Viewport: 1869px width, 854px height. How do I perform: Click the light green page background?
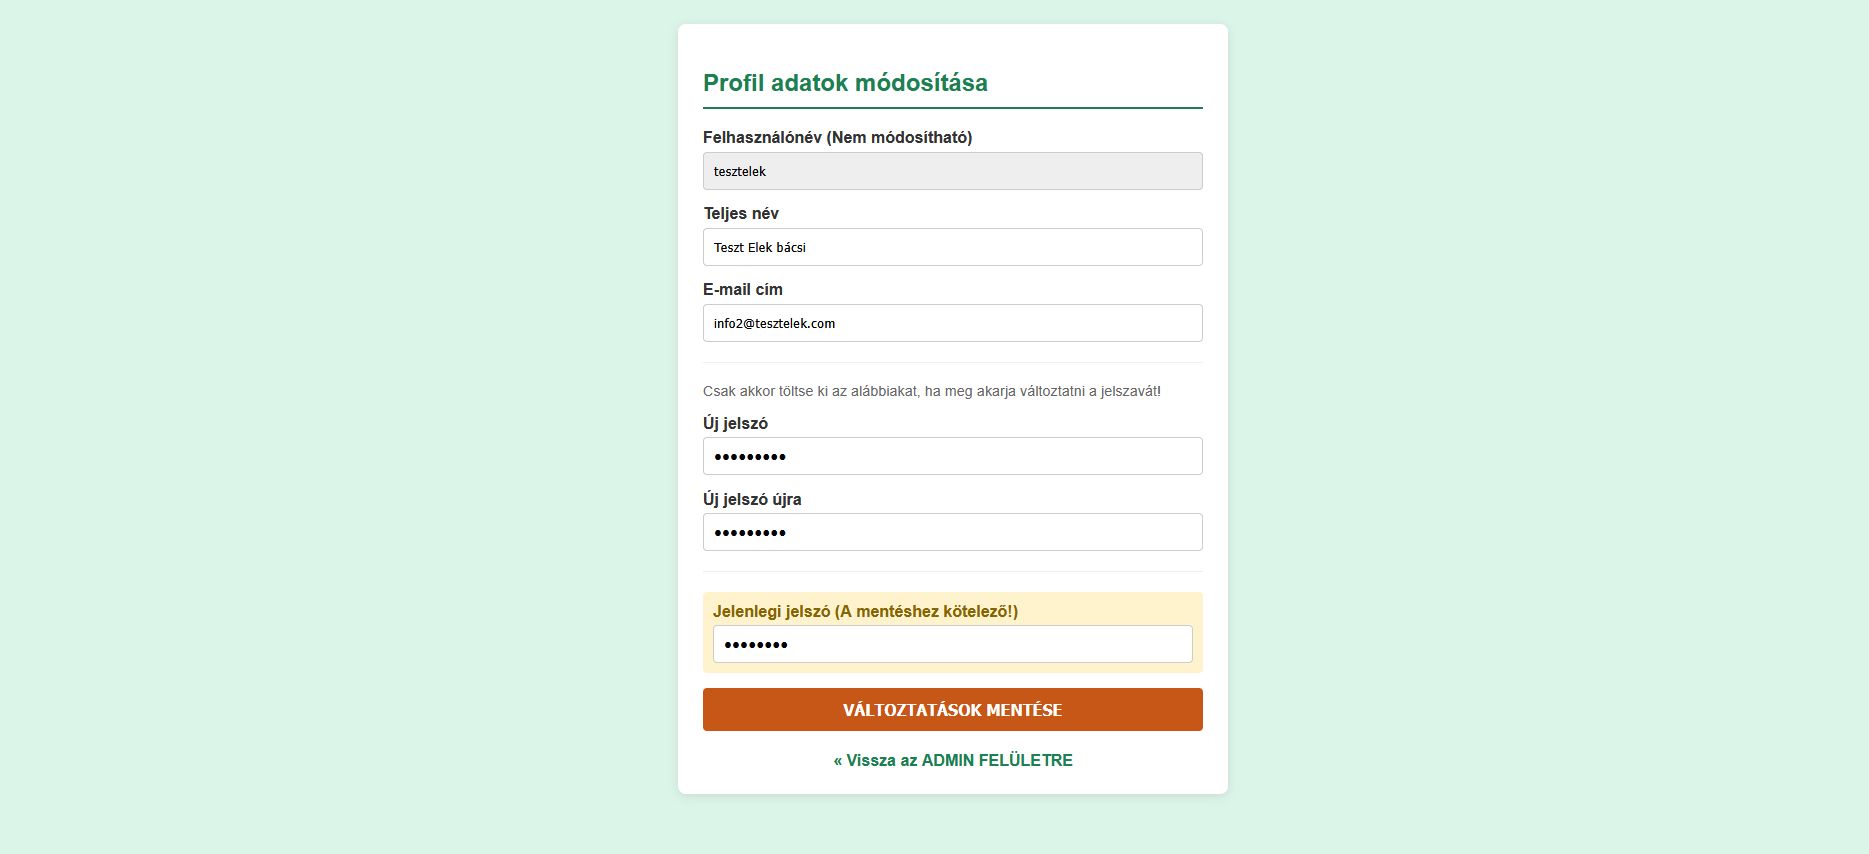click(x=300, y=400)
